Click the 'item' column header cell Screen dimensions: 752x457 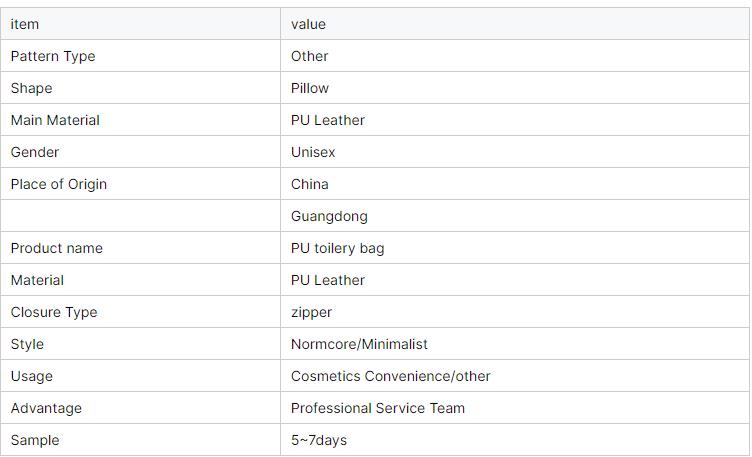(x=25, y=24)
